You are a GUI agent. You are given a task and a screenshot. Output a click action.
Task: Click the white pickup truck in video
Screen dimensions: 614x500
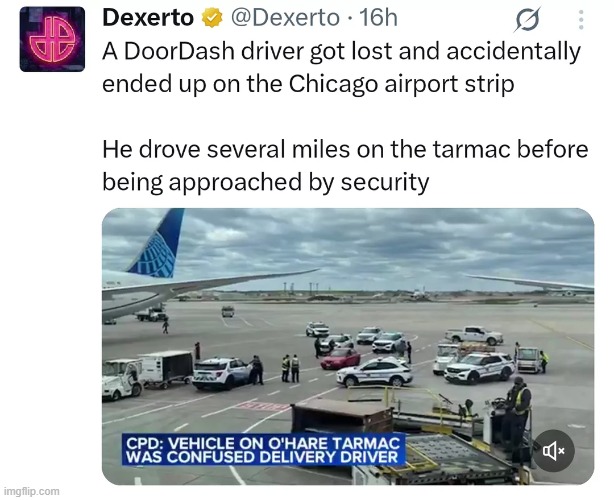[x=474, y=335]
